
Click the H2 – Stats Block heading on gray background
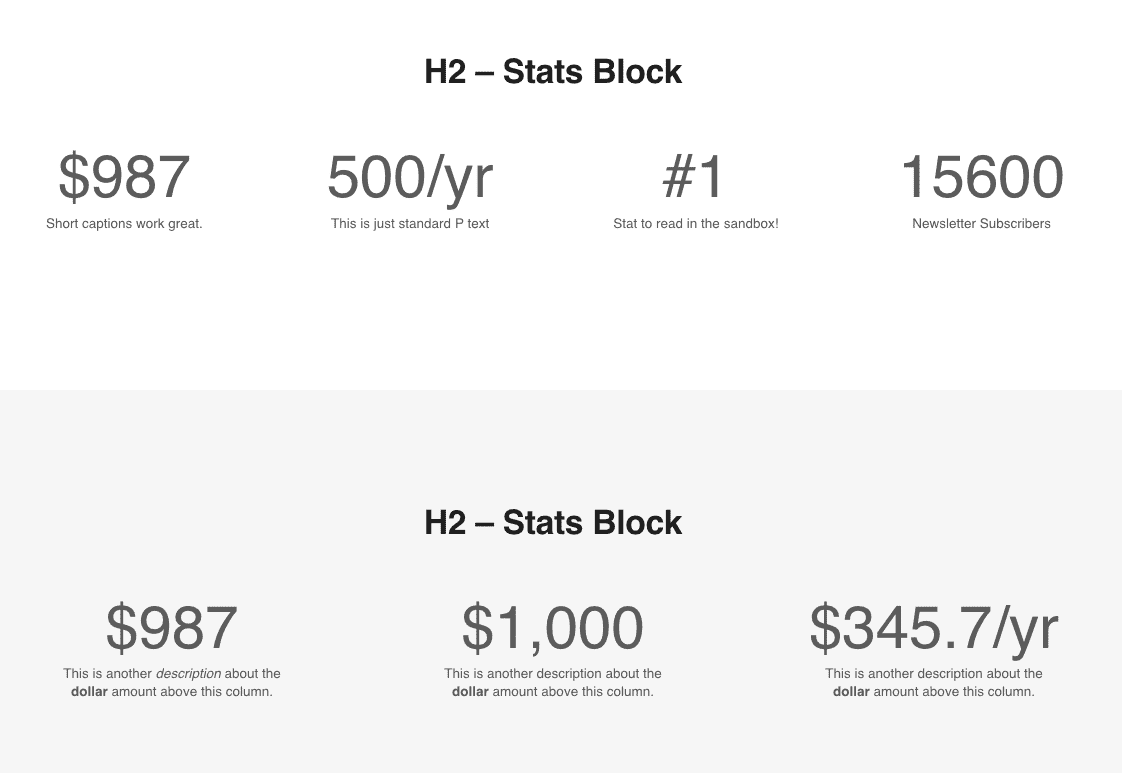pyautogui.click(x=553, y=523)
